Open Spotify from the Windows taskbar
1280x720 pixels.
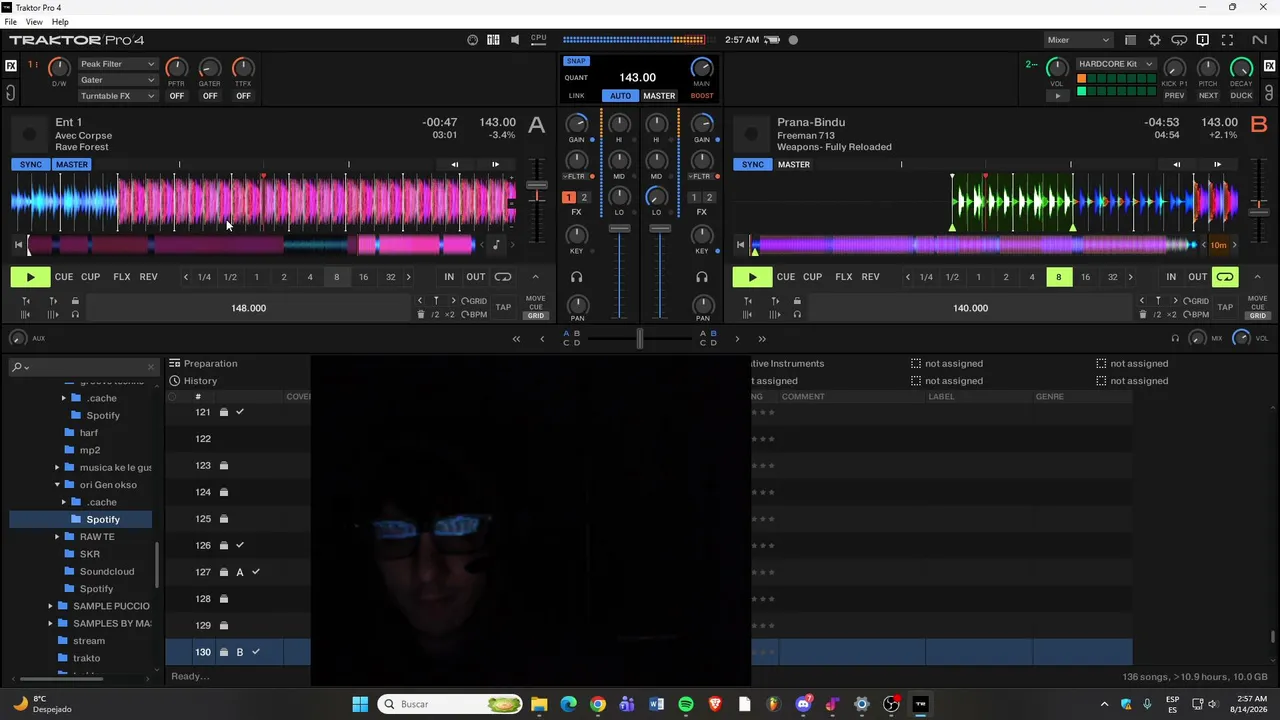coord(686,704)
